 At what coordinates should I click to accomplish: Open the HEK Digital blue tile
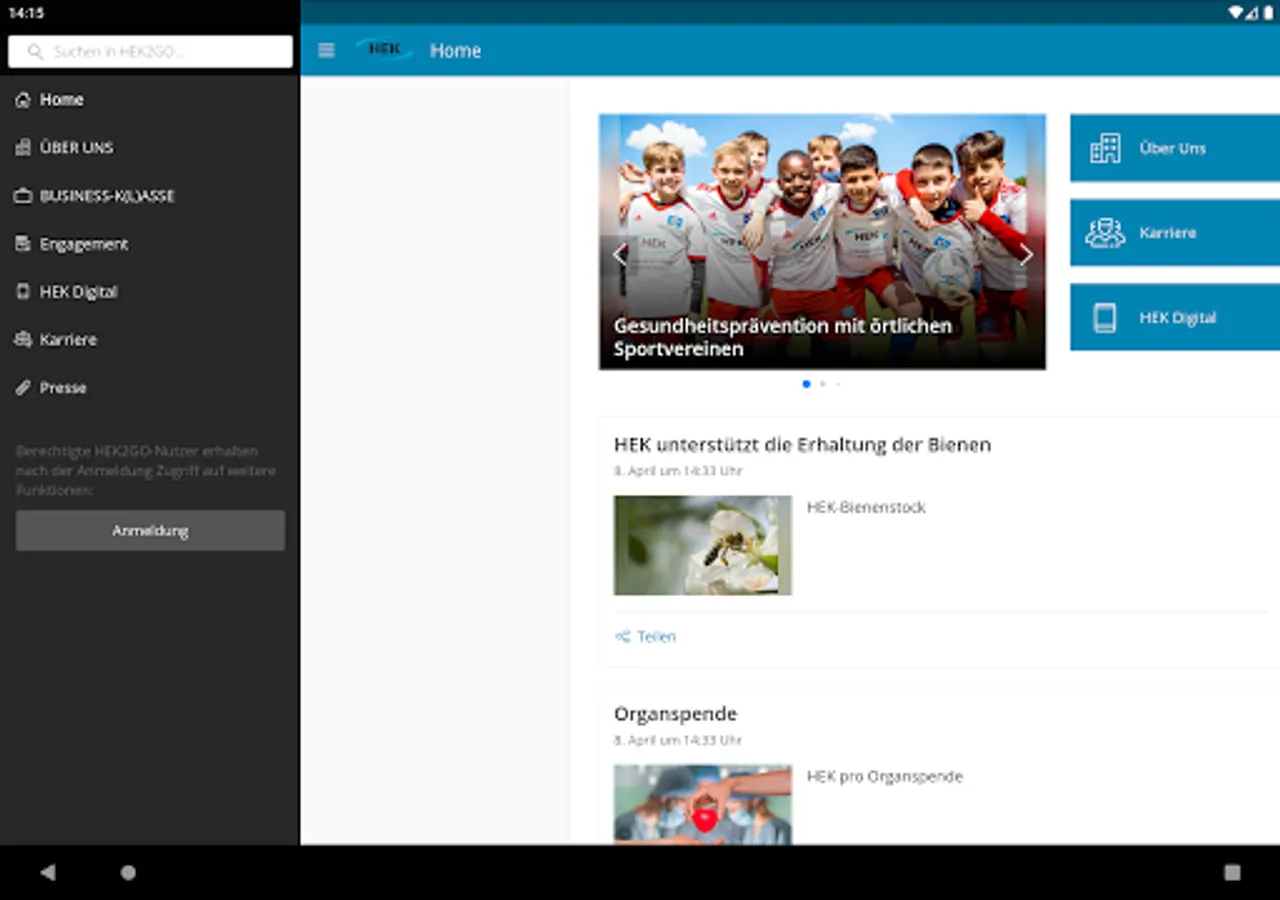tap(1175, 318)
